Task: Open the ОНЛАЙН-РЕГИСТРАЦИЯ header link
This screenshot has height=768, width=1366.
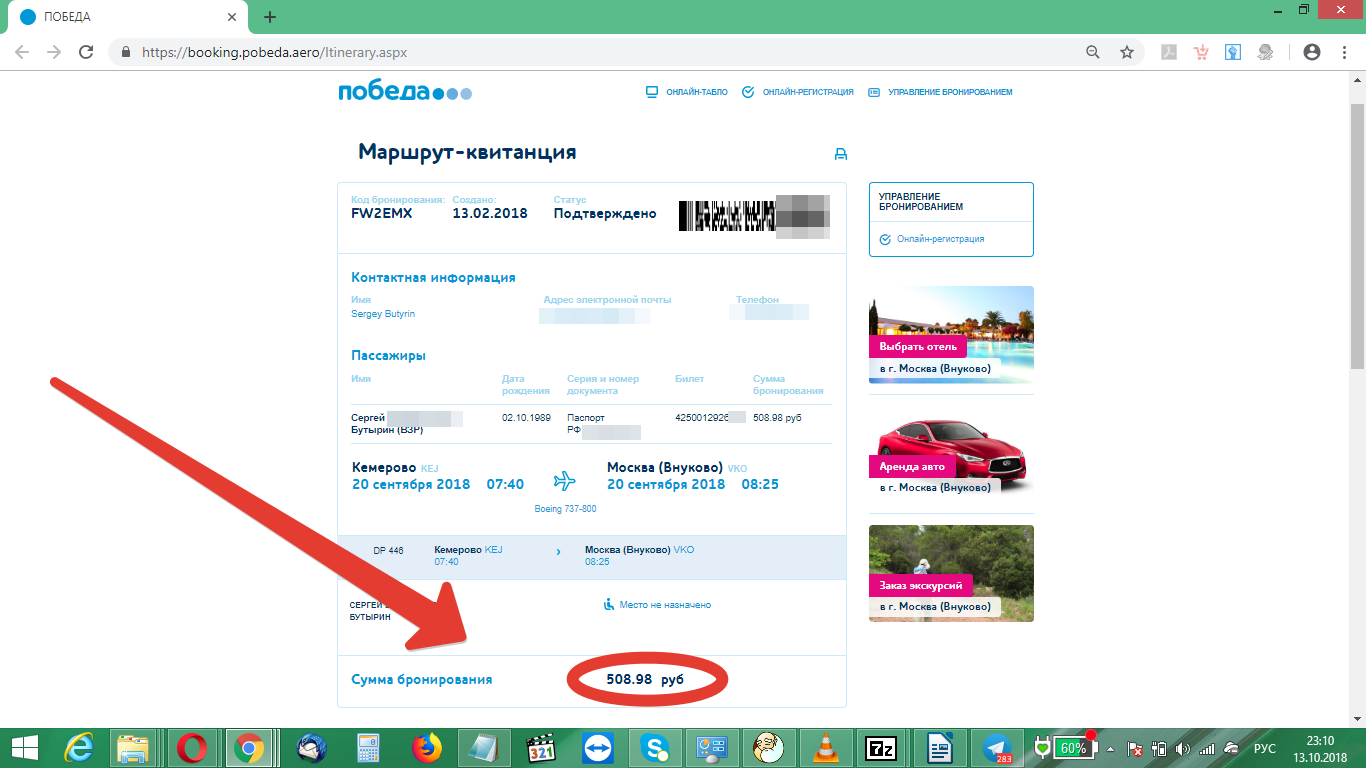Action: pyautogui.click(x=798, y=92)
